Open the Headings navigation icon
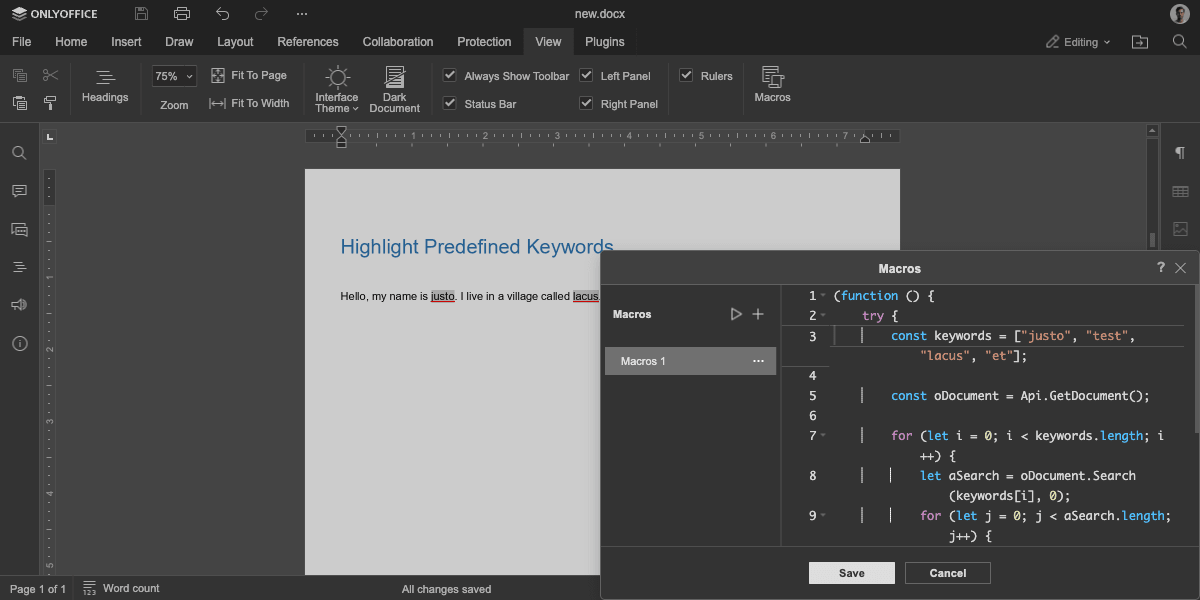 (105, 85)
